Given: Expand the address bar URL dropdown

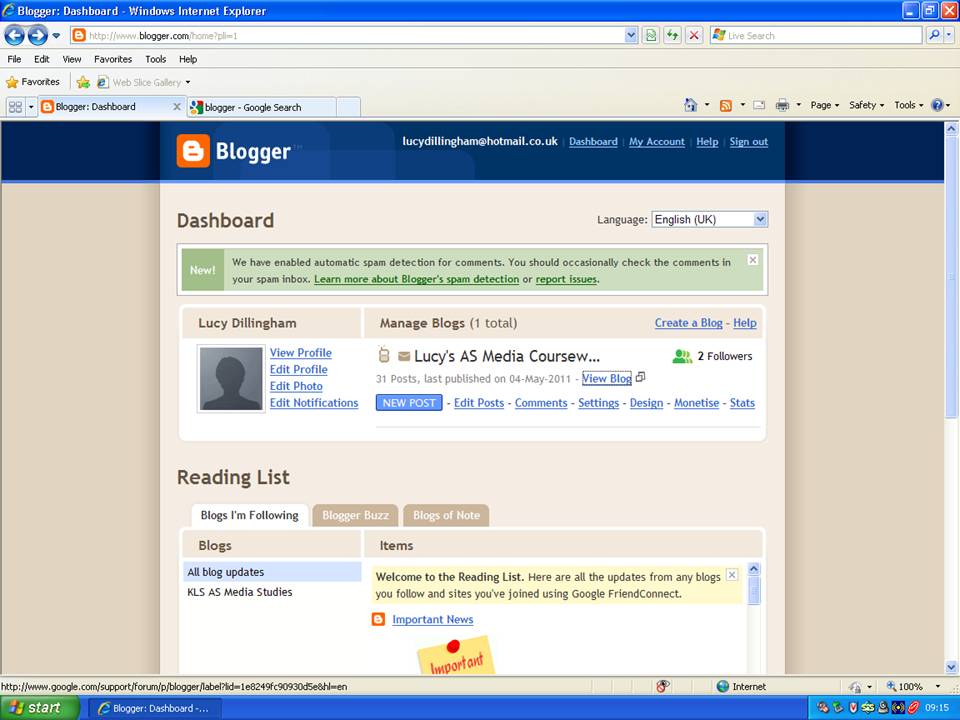Looking at the screenshot, I should click(631, 36).
